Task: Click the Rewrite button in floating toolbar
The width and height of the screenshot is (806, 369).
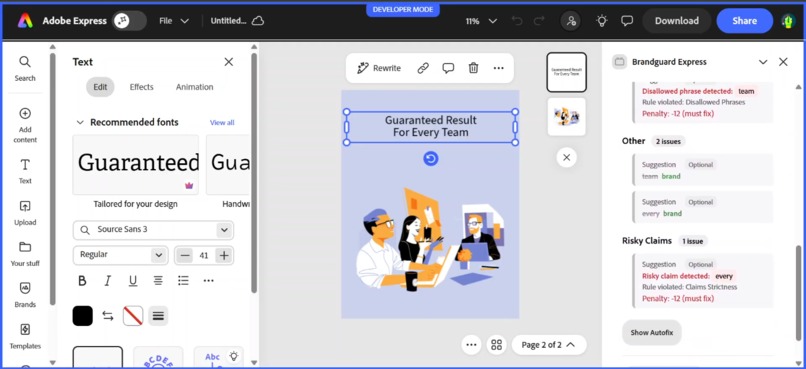Action: pos(379,68)
